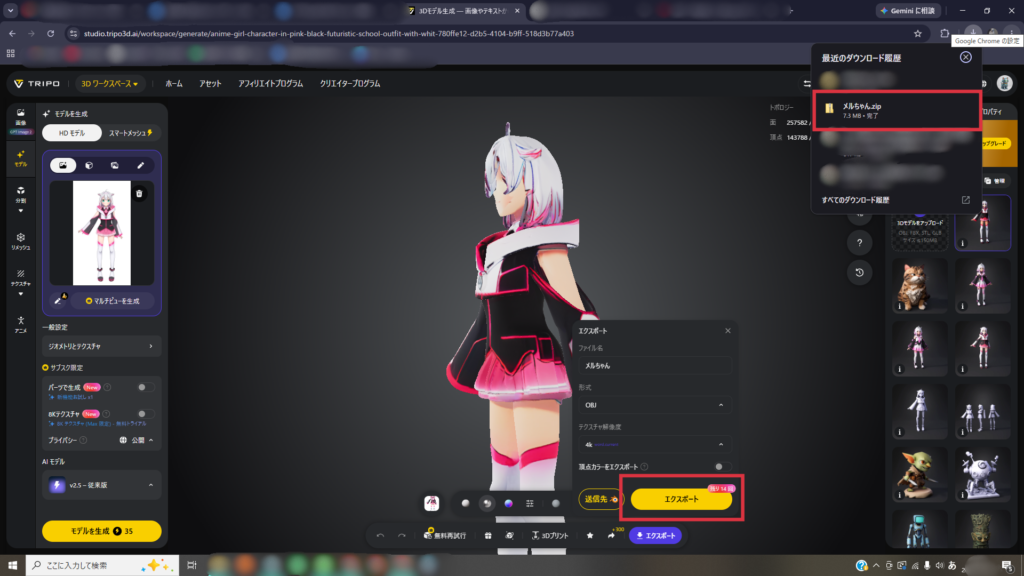Open the 形式 OBJ format dropdown

coord(654,405)
